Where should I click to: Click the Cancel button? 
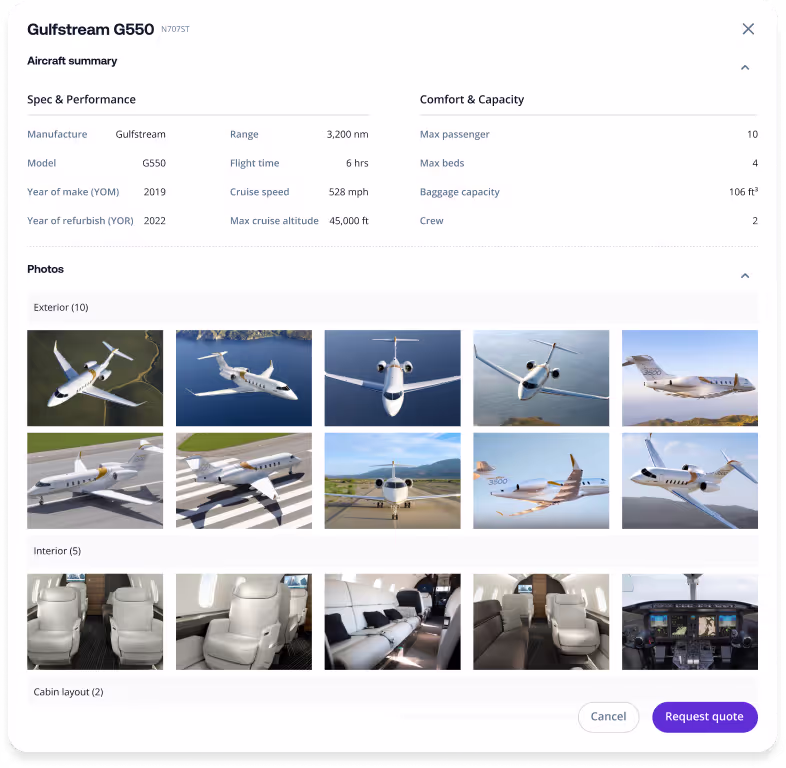point(608,717)
